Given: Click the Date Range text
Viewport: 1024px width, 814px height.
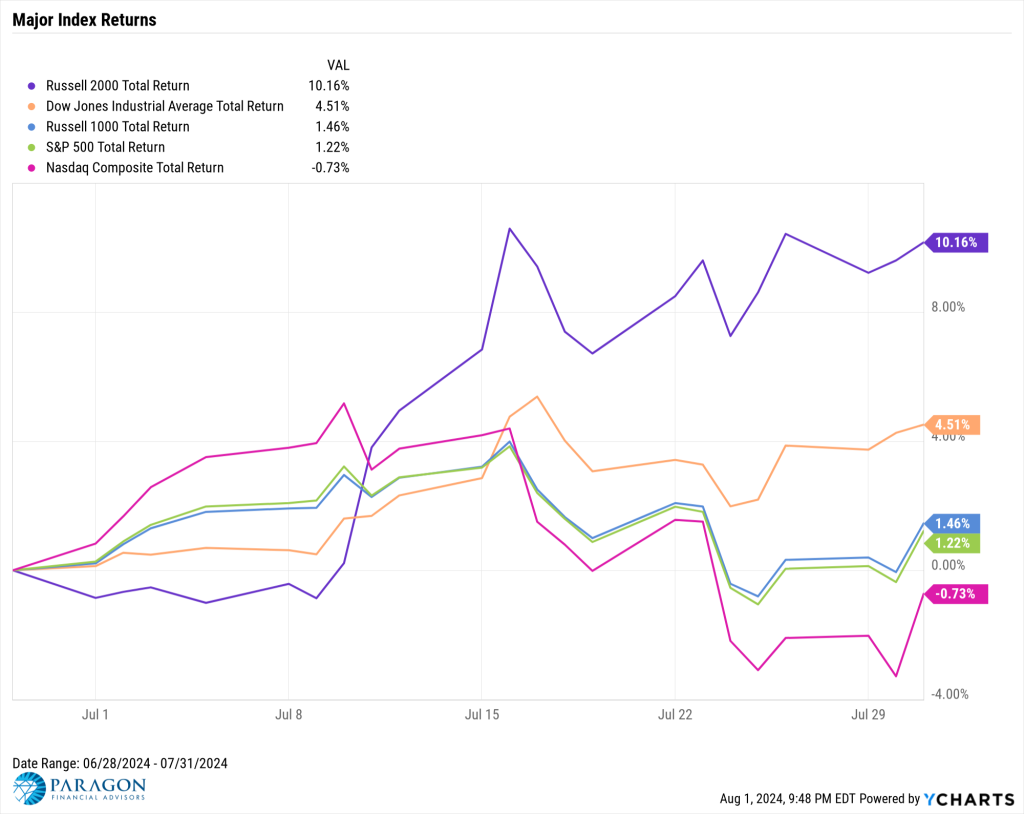Looking at the screenshot, I should coord(120,763).
